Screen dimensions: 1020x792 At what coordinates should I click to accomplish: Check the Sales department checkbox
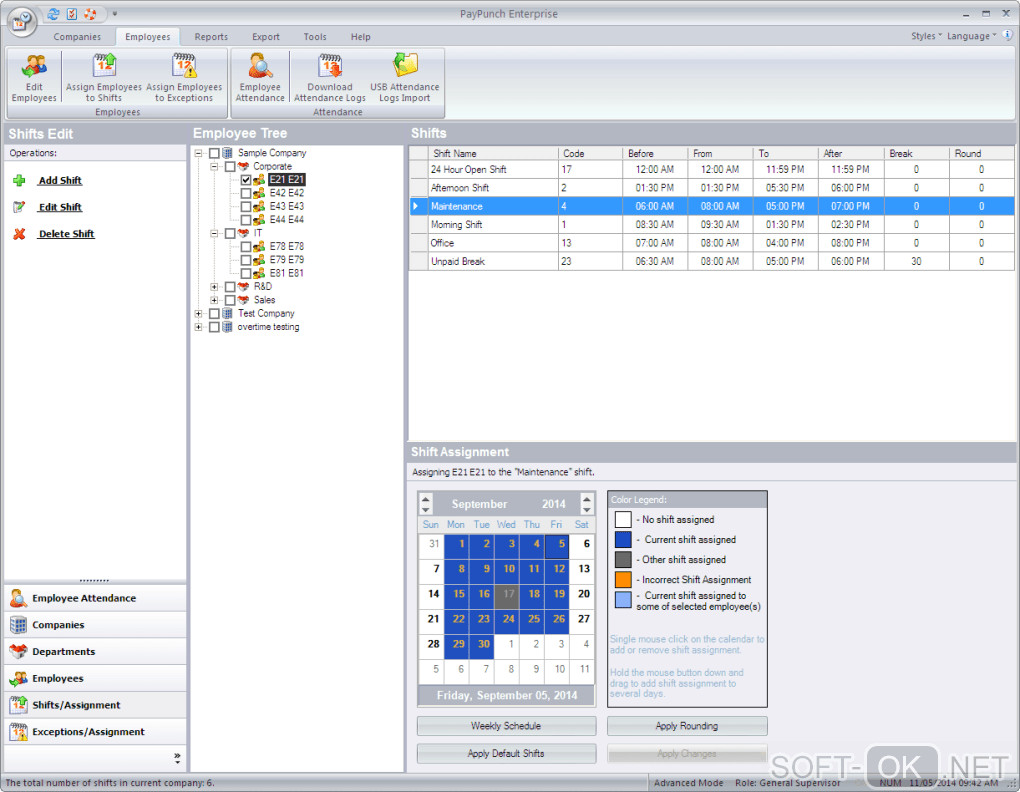[x=230, y=300]
